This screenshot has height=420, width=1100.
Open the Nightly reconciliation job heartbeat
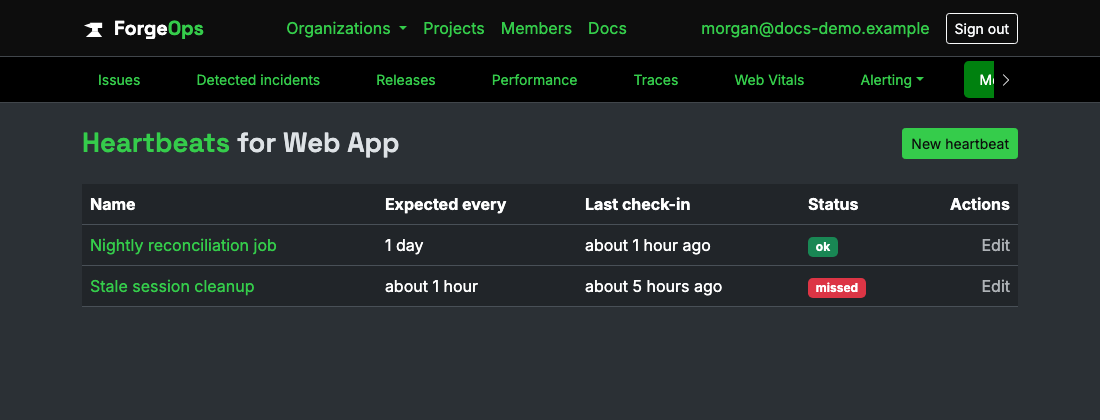click(x=183, y=245)
